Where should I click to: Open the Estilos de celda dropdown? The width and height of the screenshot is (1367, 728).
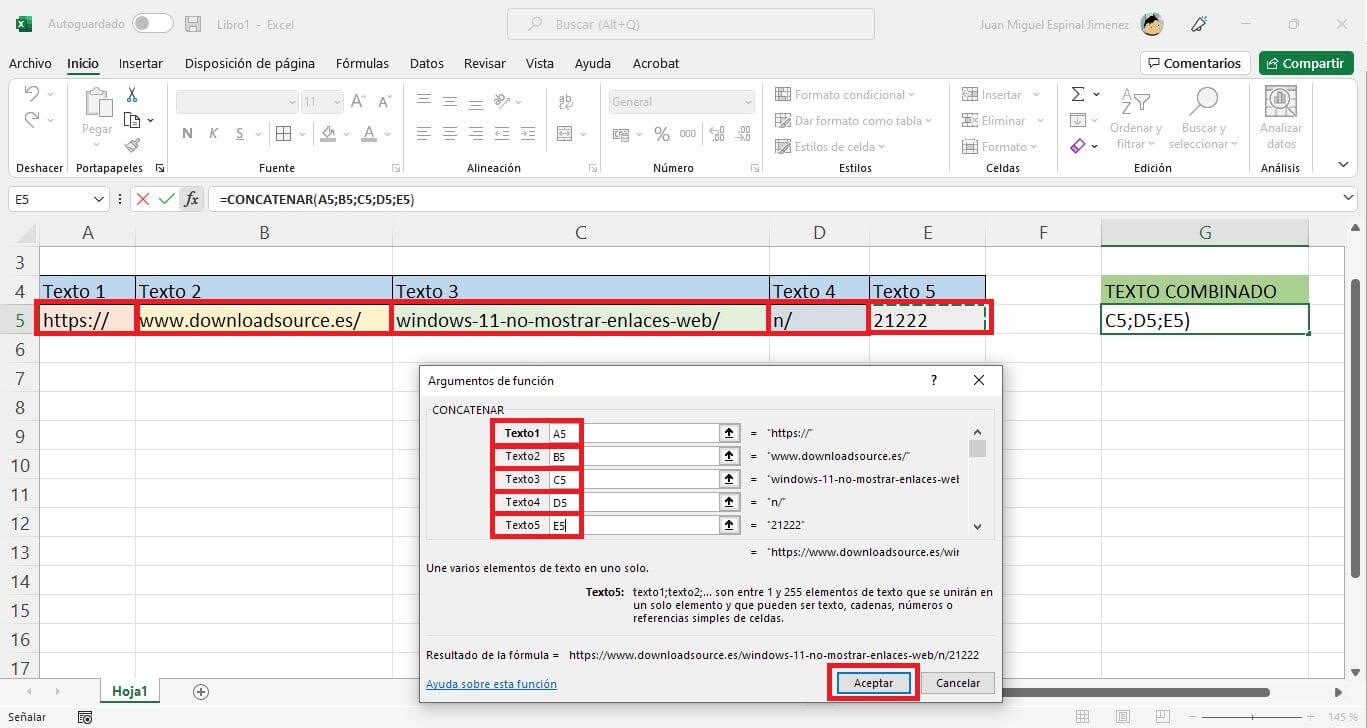pos(832,147)
